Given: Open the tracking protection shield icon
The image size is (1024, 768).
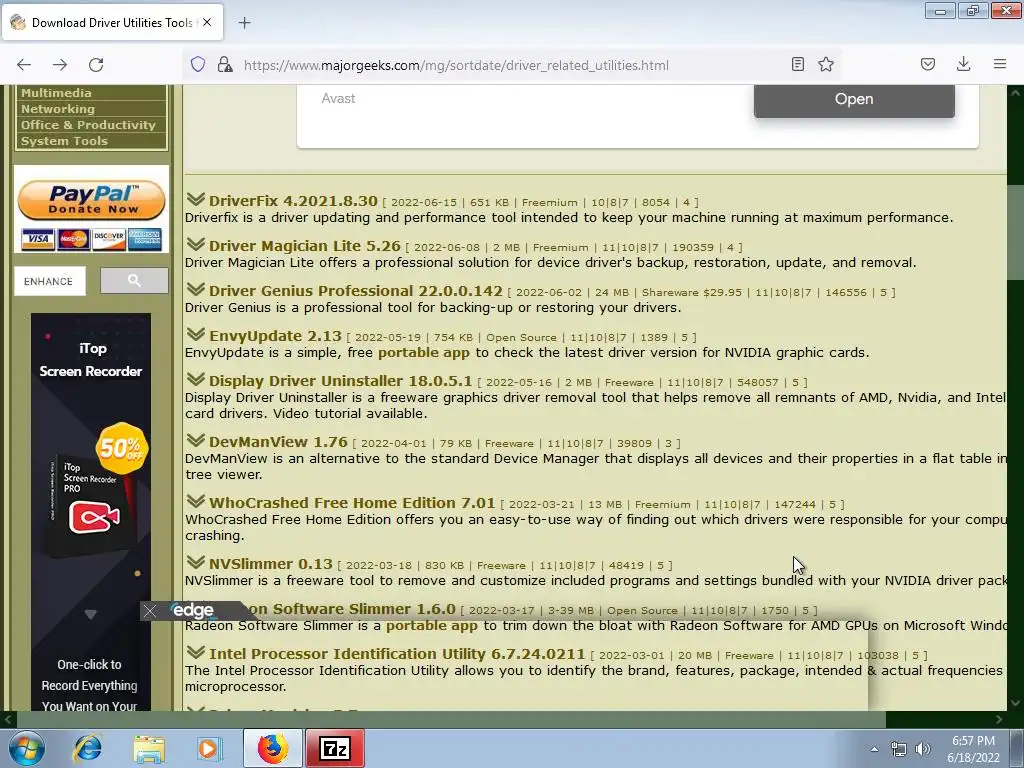Looking at the screenshot, I should [x=198, y=64].
